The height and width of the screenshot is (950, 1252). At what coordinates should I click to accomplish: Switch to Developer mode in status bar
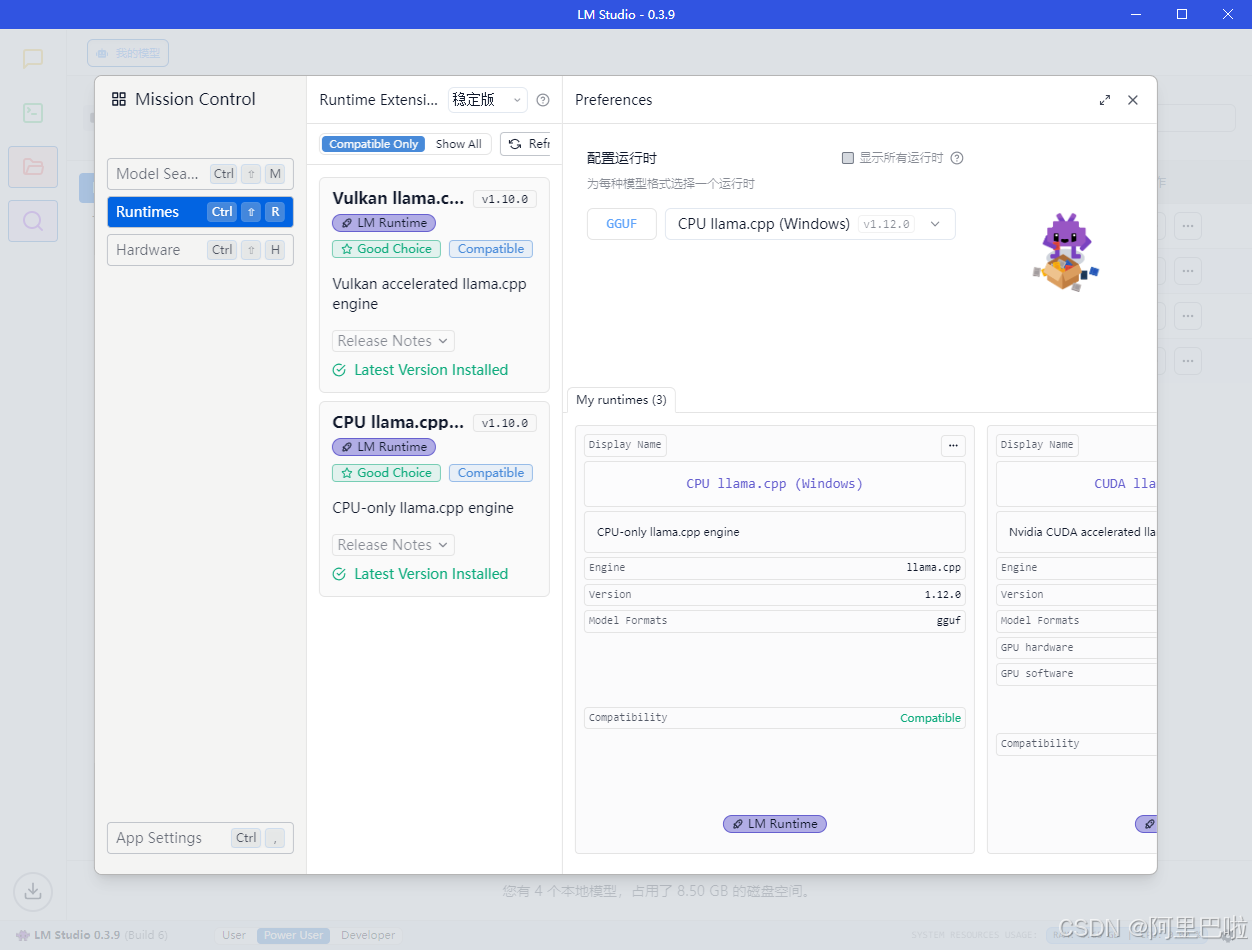click(x=368, y=935)
